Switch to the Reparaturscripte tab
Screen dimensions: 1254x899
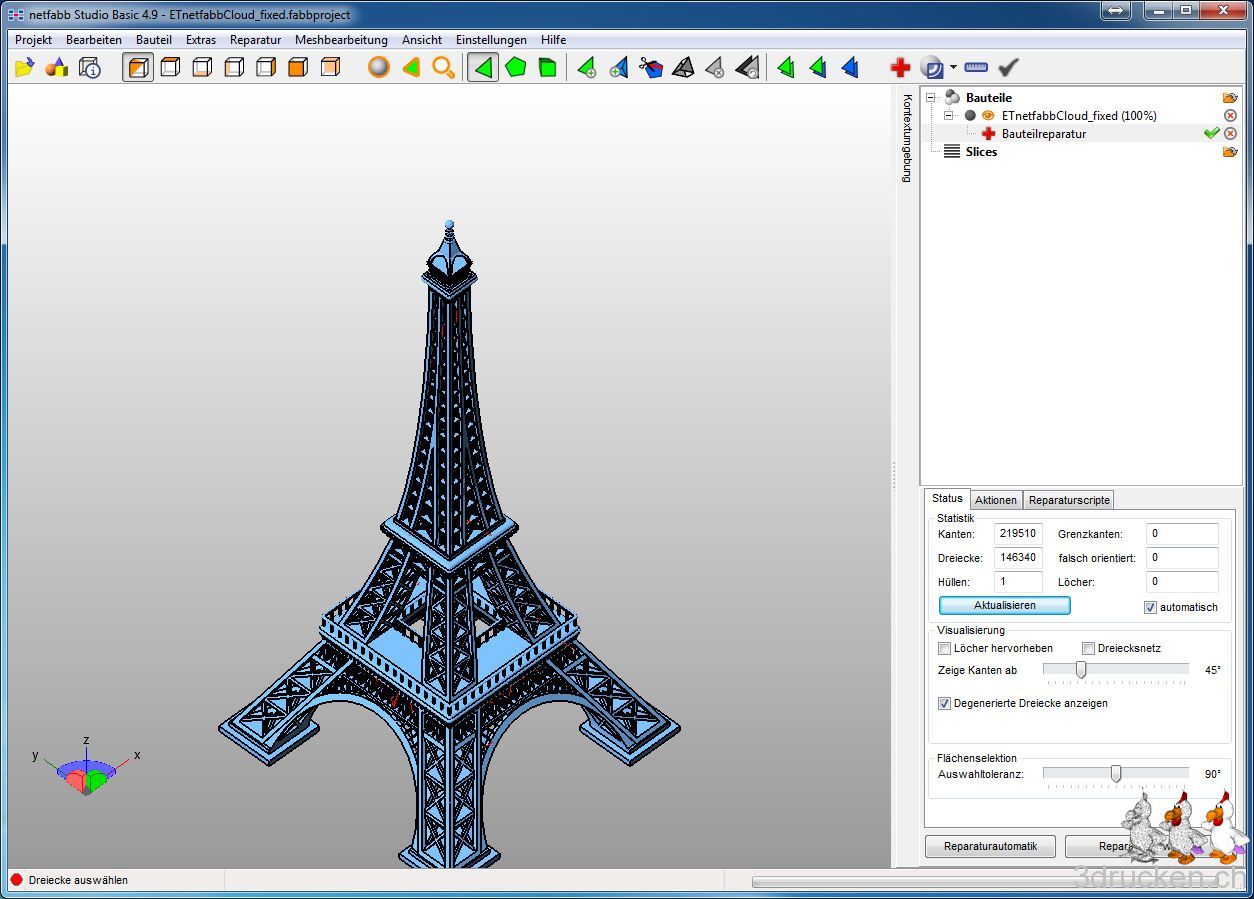[1068, 500]
